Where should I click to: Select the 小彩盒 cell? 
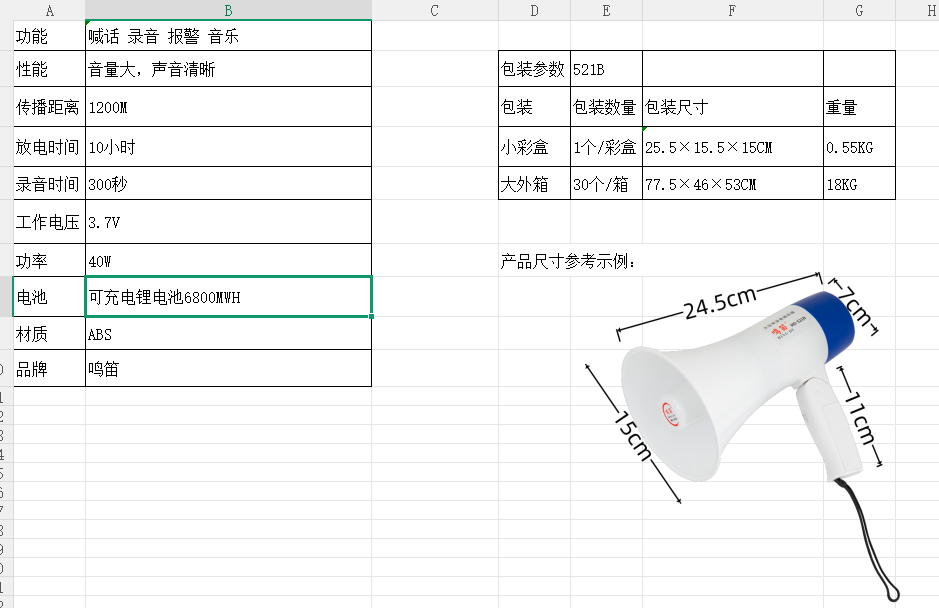pos(534,147)
